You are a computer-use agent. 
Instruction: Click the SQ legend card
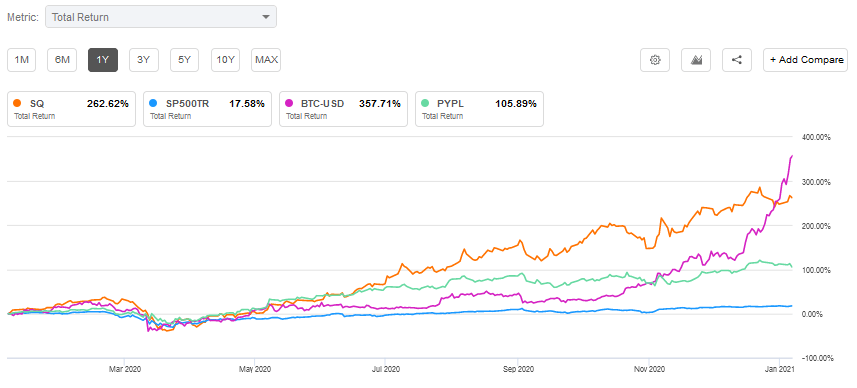coord(71,109)
